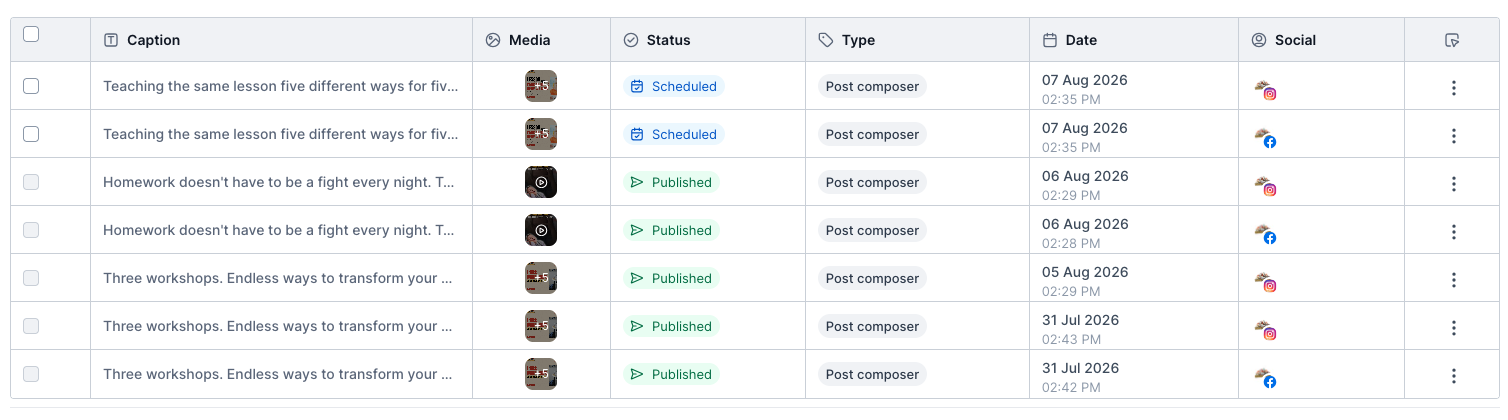Open the three-dot menu for 05 Aug 2026 post
The image size is (1508, 420).
(1454, 279)
